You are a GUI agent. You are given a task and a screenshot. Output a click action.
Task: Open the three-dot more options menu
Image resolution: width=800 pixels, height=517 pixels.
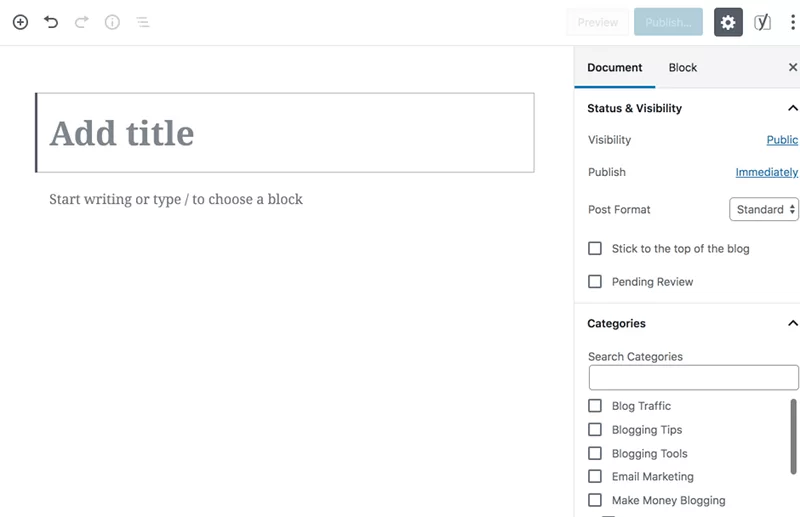tap(792, 22)
